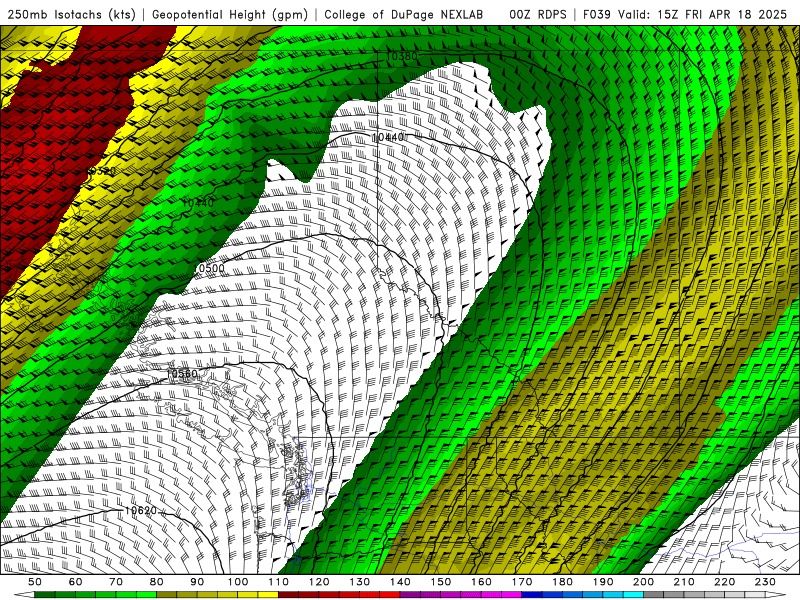This screenshot has height=600, width=800.
Task: Click the 70 value on the color scale
Action: pos(116,582)
